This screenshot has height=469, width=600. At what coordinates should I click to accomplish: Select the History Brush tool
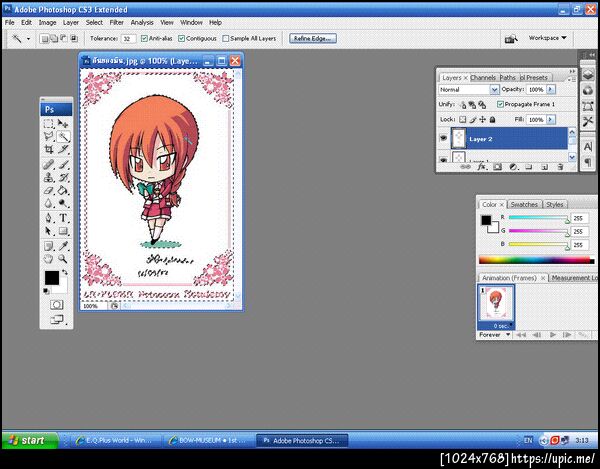tap(63, 178)
